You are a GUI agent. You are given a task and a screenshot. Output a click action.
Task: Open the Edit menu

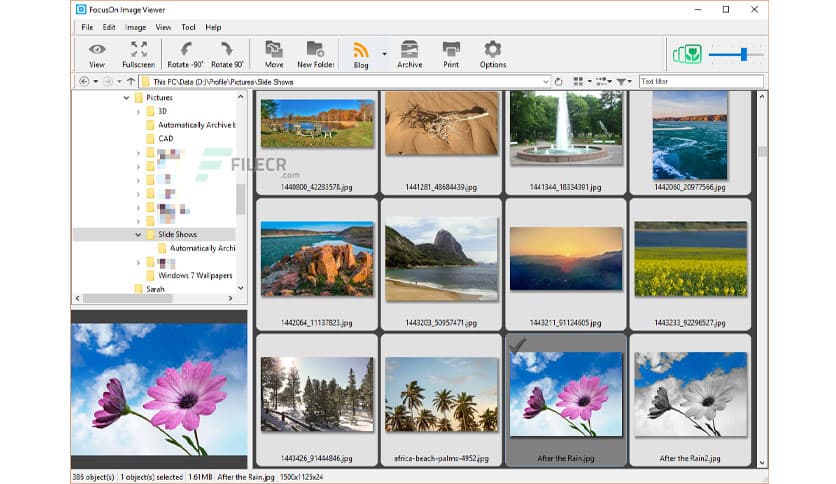point(109,27)
